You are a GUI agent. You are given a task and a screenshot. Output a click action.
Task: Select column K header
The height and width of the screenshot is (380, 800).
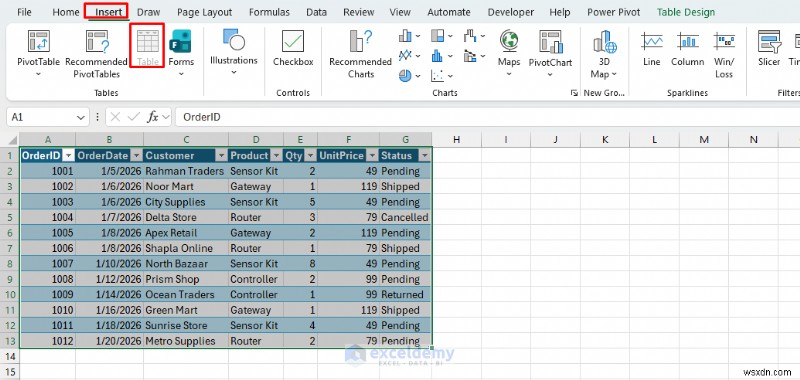coord(605,139)
